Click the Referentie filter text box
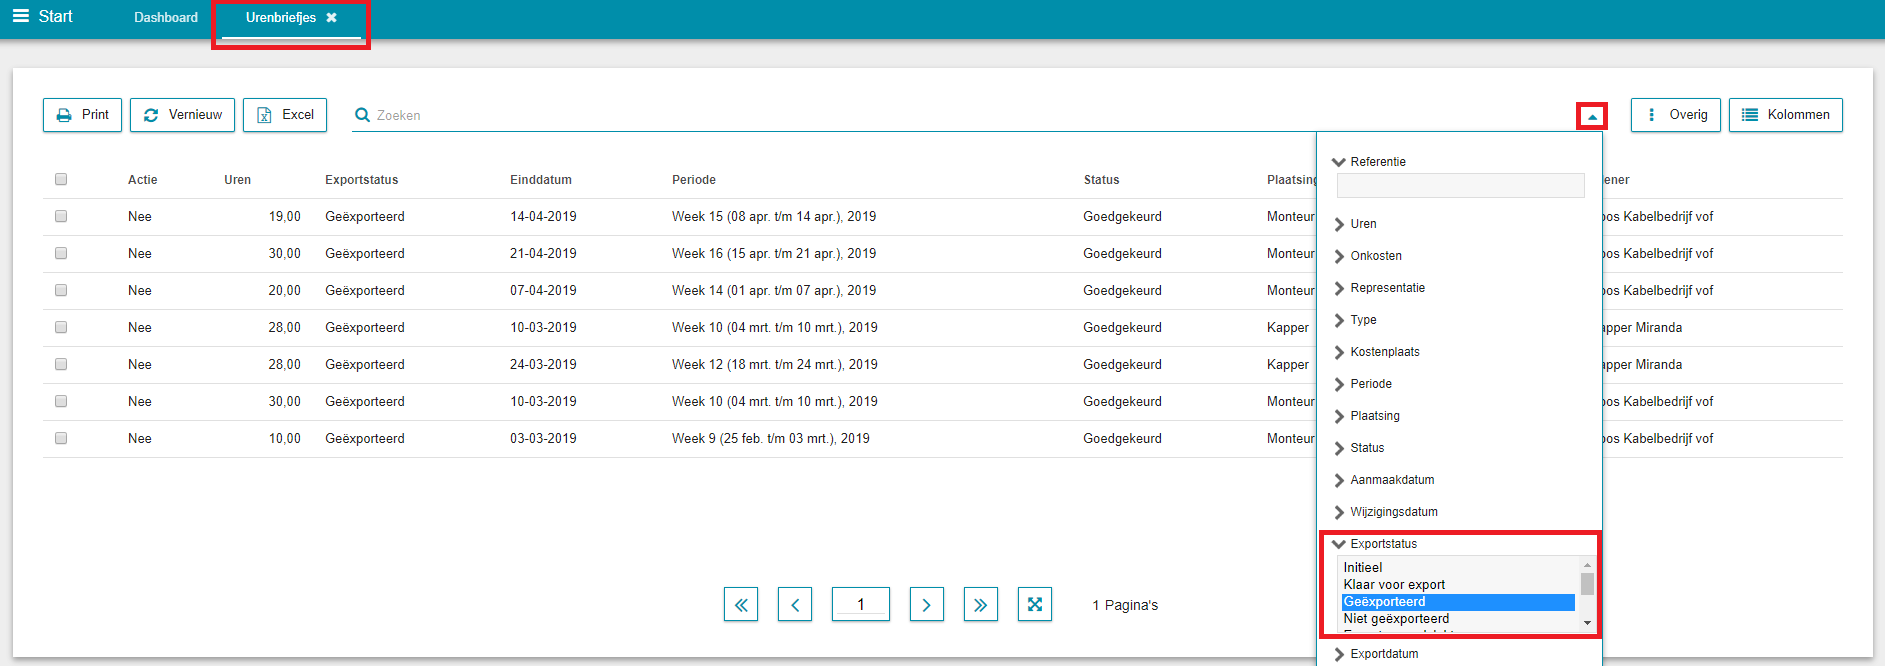 click(x=1460, y=185)
